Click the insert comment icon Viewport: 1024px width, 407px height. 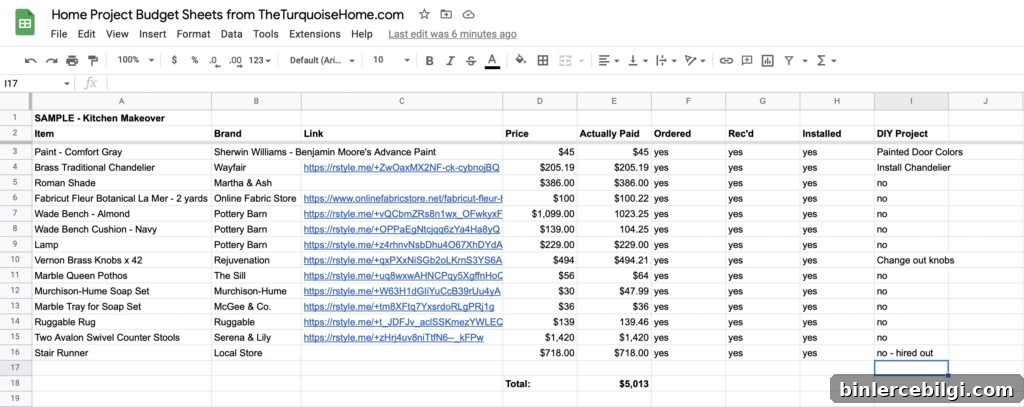pyautogui.click(x=747, y=61)
